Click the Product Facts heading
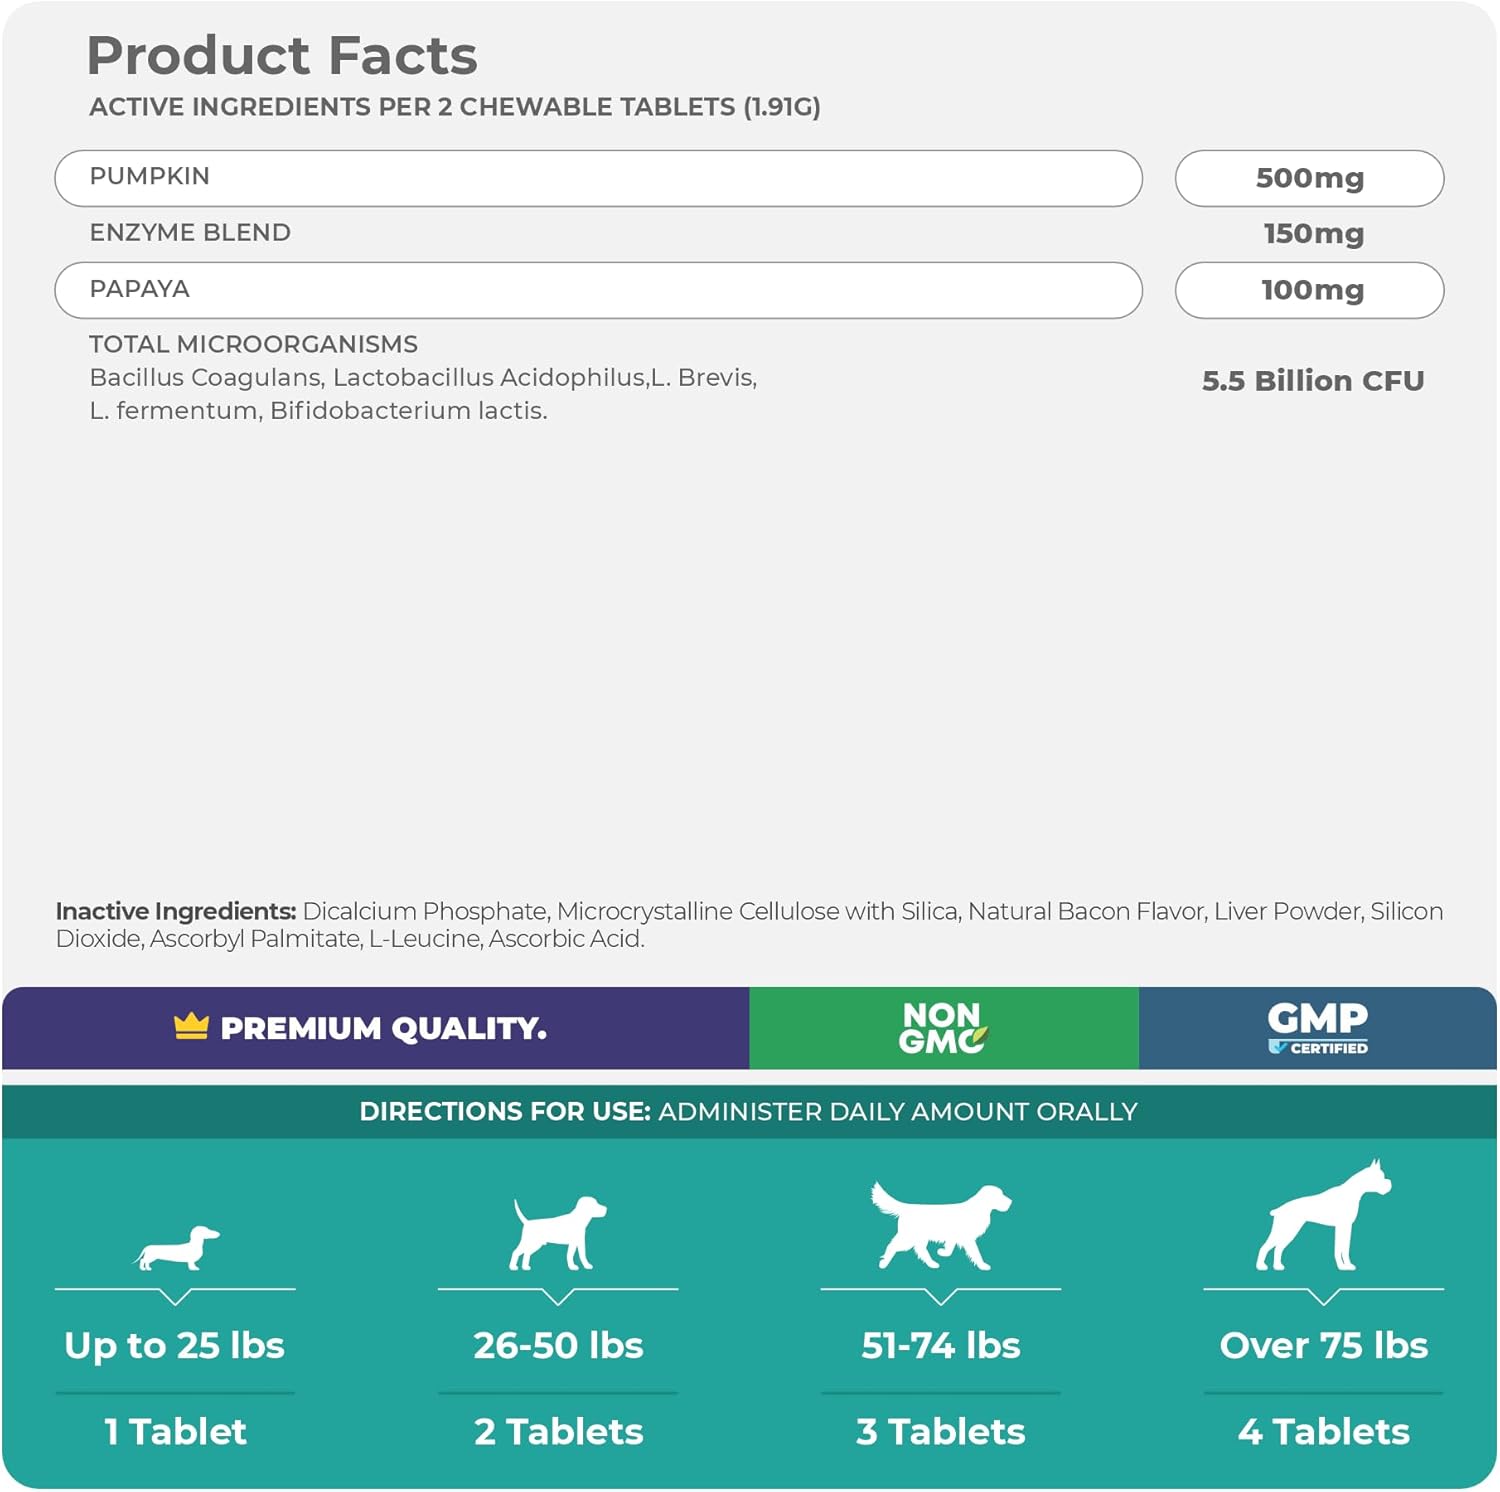The height and width of the screenshot is (1492, 1500). [282, 55]
